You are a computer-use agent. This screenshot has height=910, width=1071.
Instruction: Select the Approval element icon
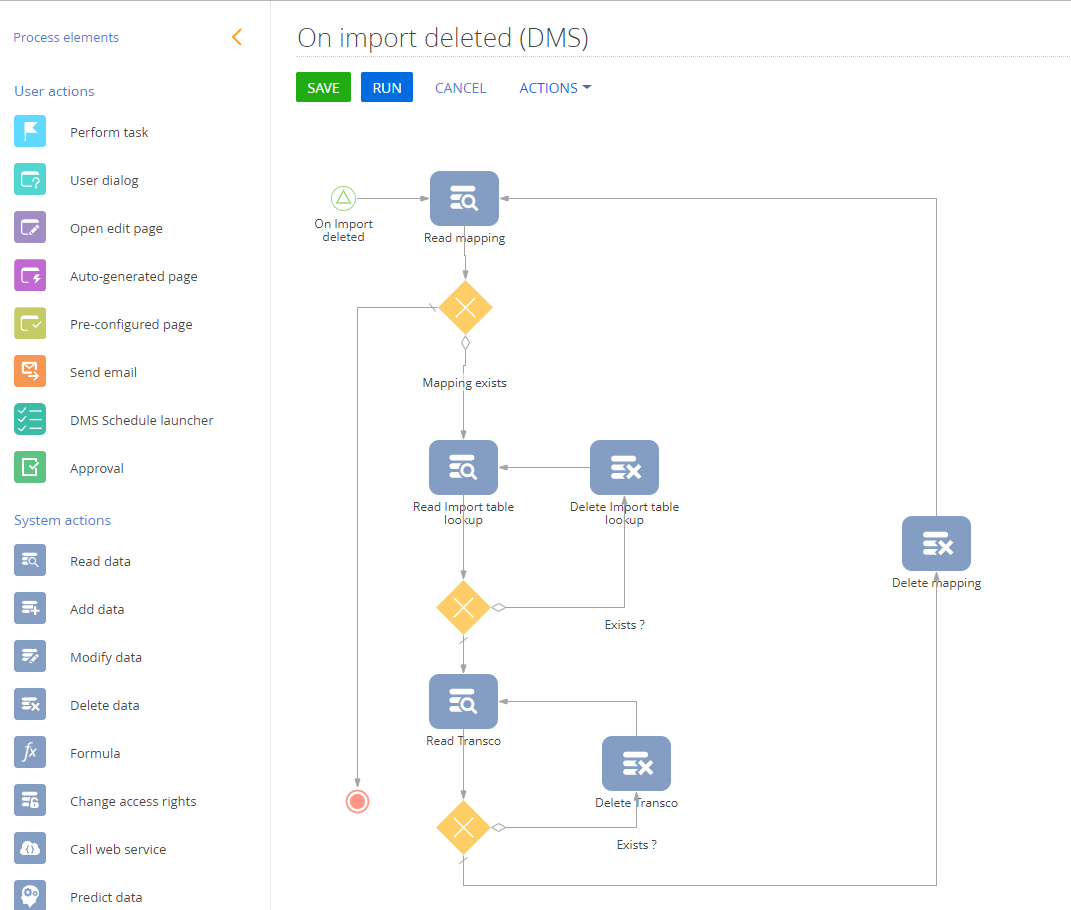(x=29, y=467)
